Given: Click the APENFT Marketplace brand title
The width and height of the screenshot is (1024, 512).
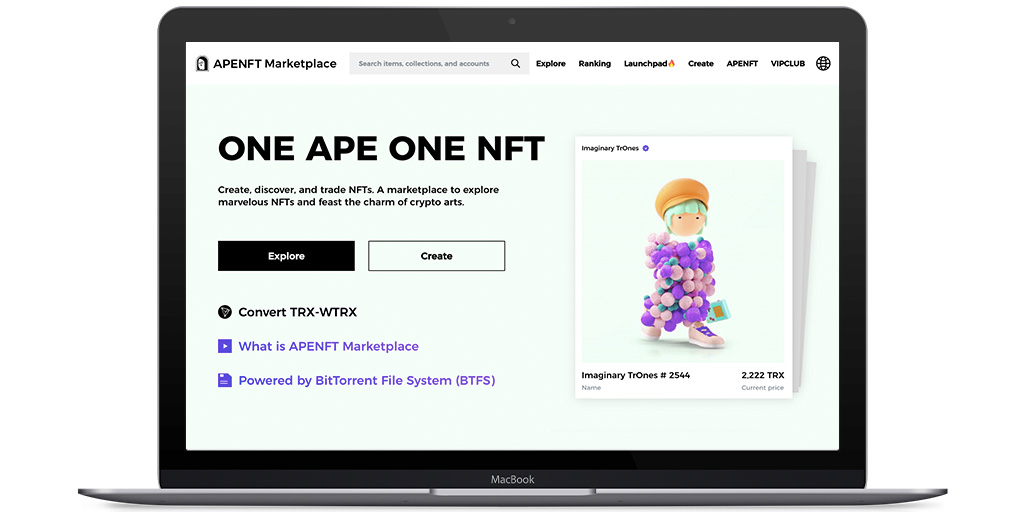Looking at the screenshot, I should coord(275,63).
